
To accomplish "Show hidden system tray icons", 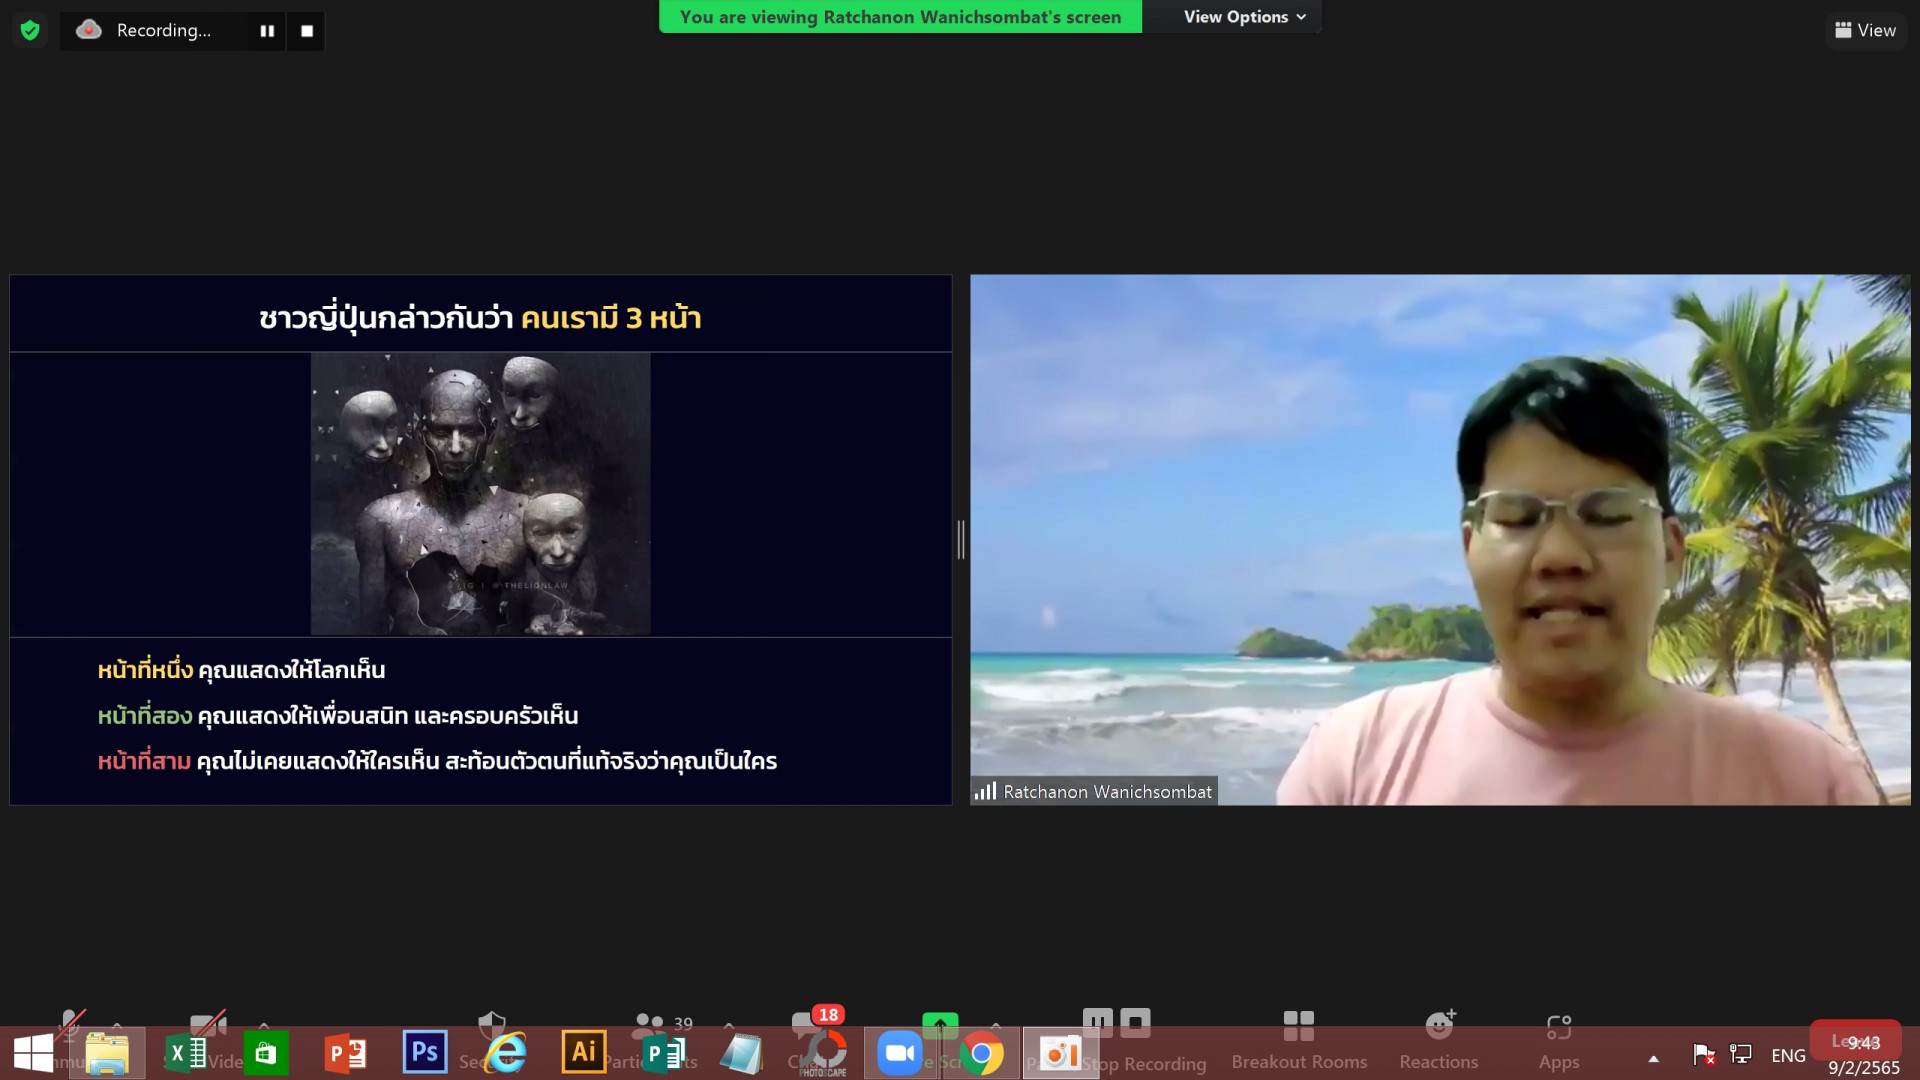I will [1654, 1058].
